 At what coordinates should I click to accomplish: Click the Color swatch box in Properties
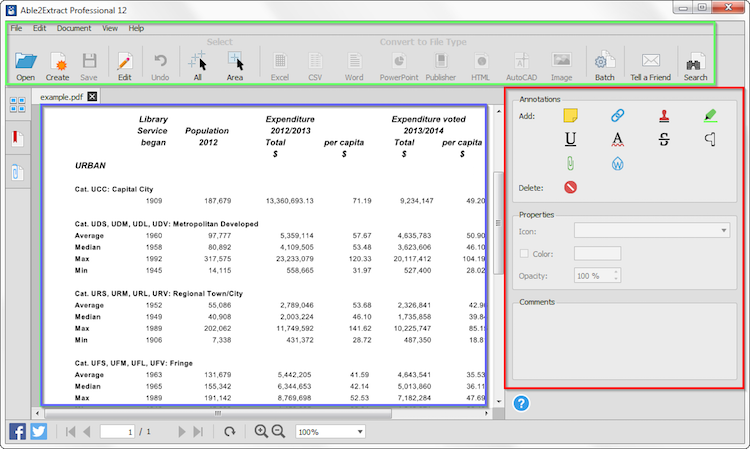tap(597, 254)
